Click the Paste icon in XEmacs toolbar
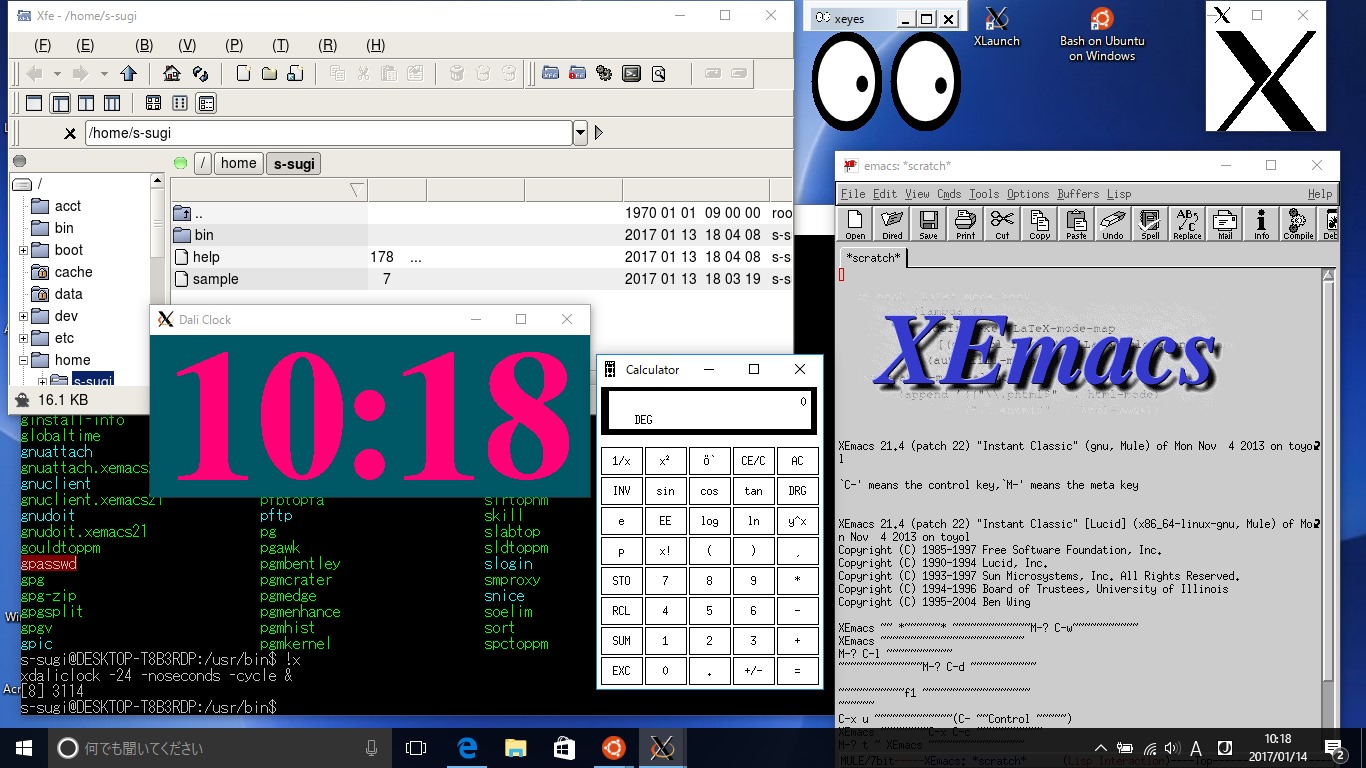Image resolution: width=1366 pixels, height=768 pixels. pyautogui.click(x=1076, y=224)
